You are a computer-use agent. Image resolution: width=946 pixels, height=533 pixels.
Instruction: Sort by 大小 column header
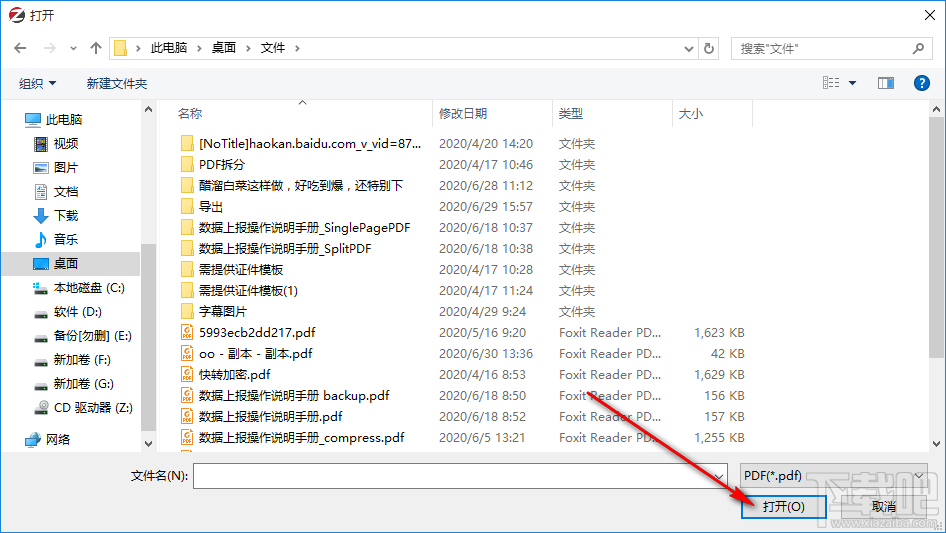coord(691,113)
